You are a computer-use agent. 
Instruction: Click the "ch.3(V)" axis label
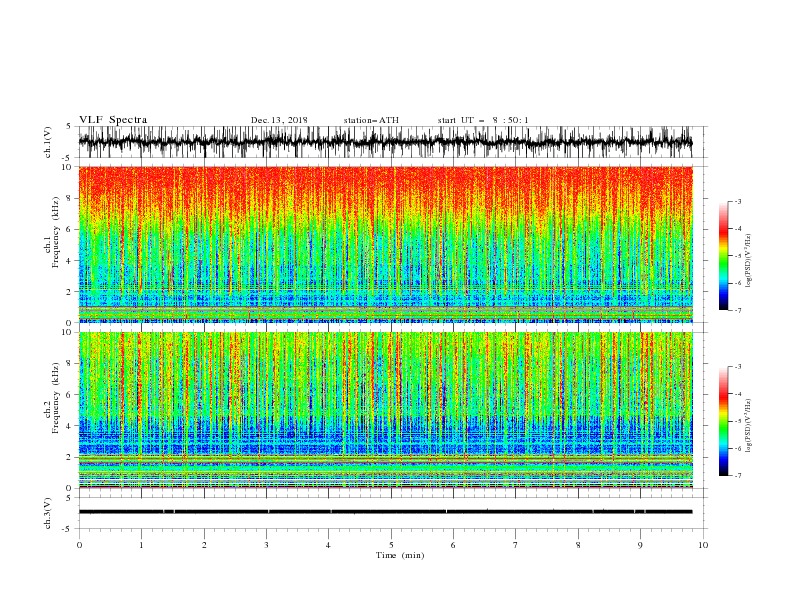click(x=48, y=513)
